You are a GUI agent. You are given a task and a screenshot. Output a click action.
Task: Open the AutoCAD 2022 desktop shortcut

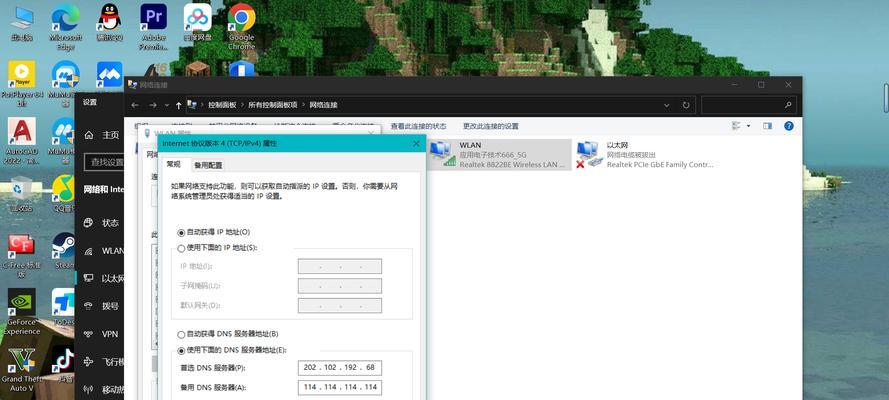22,139
